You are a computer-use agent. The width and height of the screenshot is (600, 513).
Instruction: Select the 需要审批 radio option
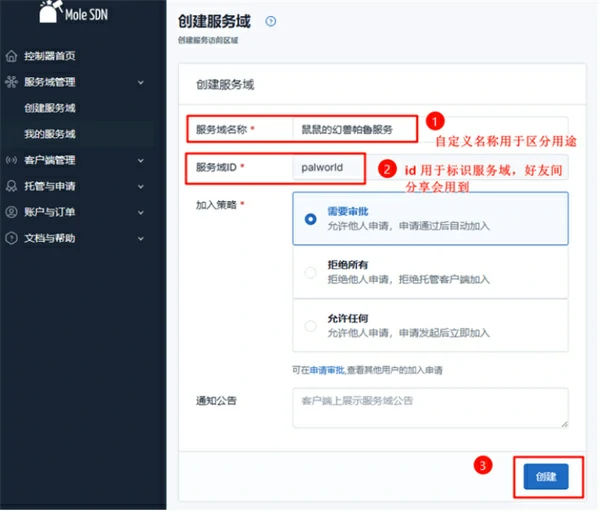(310, 219)
